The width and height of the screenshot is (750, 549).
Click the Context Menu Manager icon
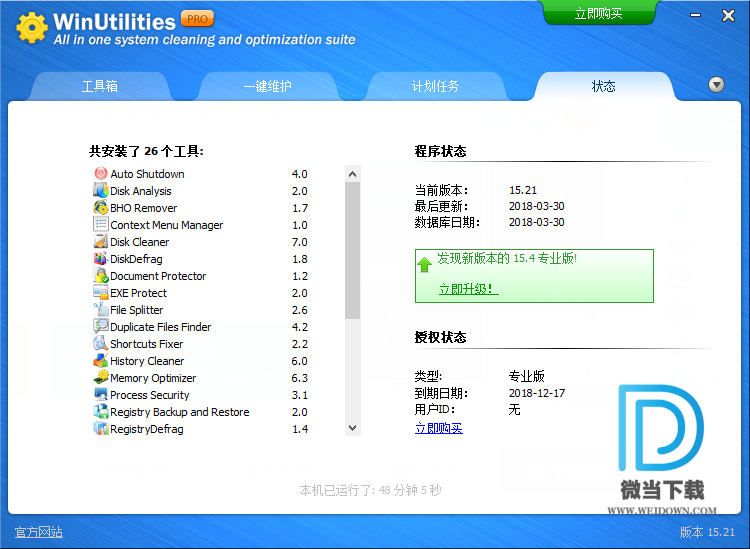[x=100, y=224]
